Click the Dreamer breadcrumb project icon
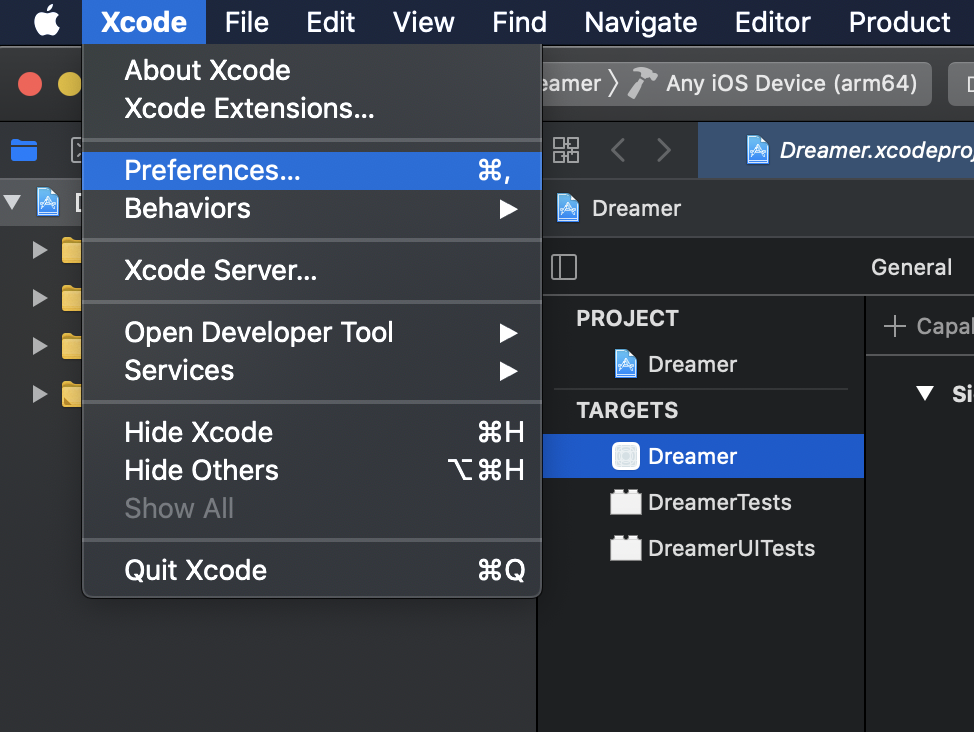Viewport: 974px width, 732px height. (567, 208)
